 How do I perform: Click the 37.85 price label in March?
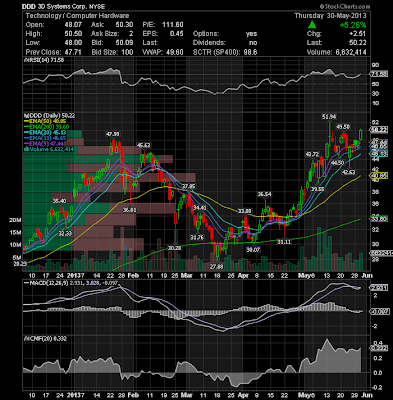[x=188, y=186]
